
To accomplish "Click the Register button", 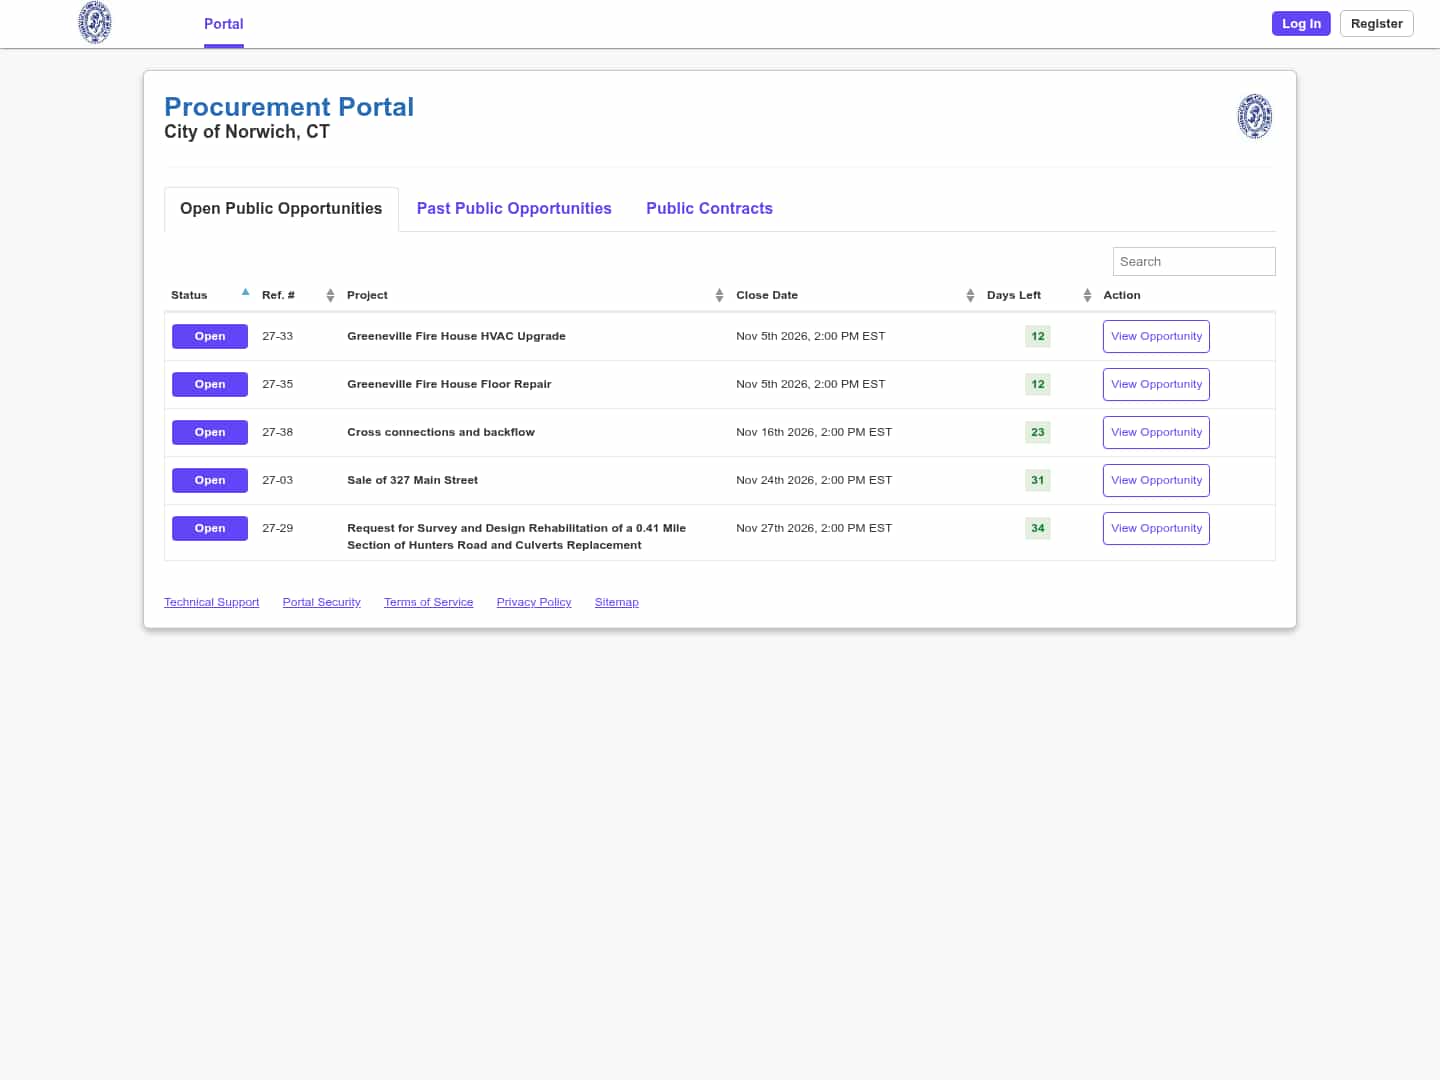I will (1376, 24).
